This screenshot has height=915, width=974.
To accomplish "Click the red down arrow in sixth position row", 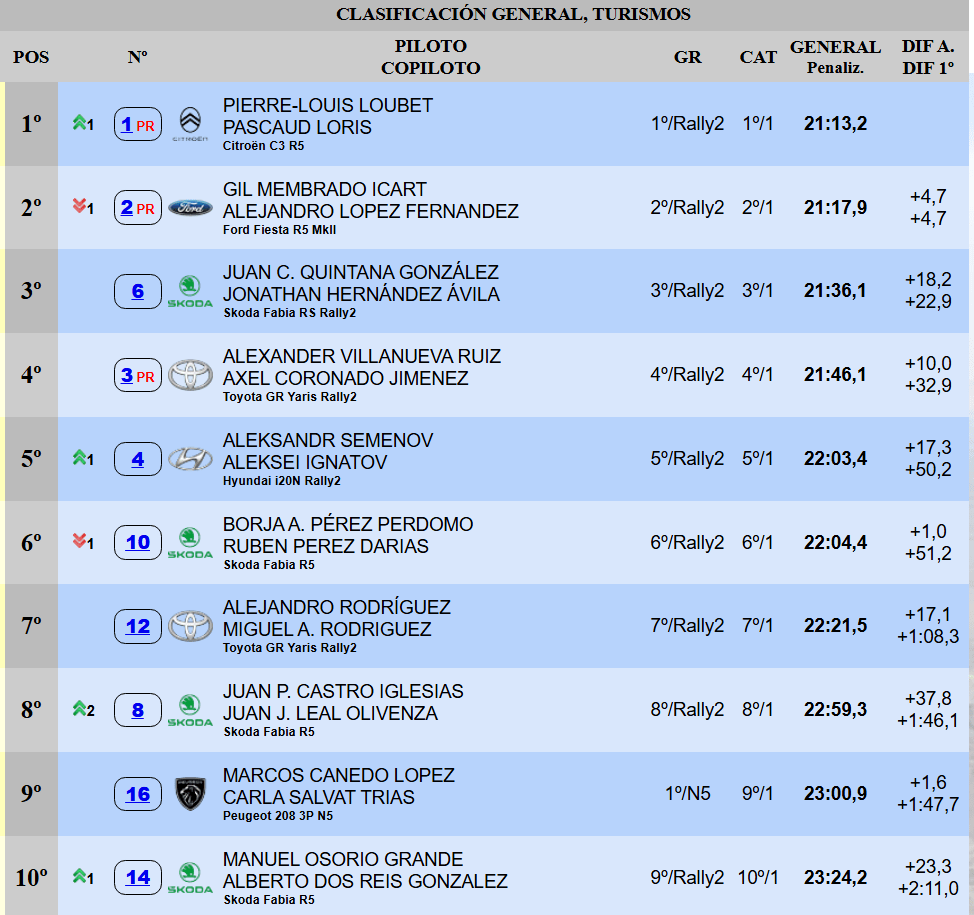I will coord(78,542).
